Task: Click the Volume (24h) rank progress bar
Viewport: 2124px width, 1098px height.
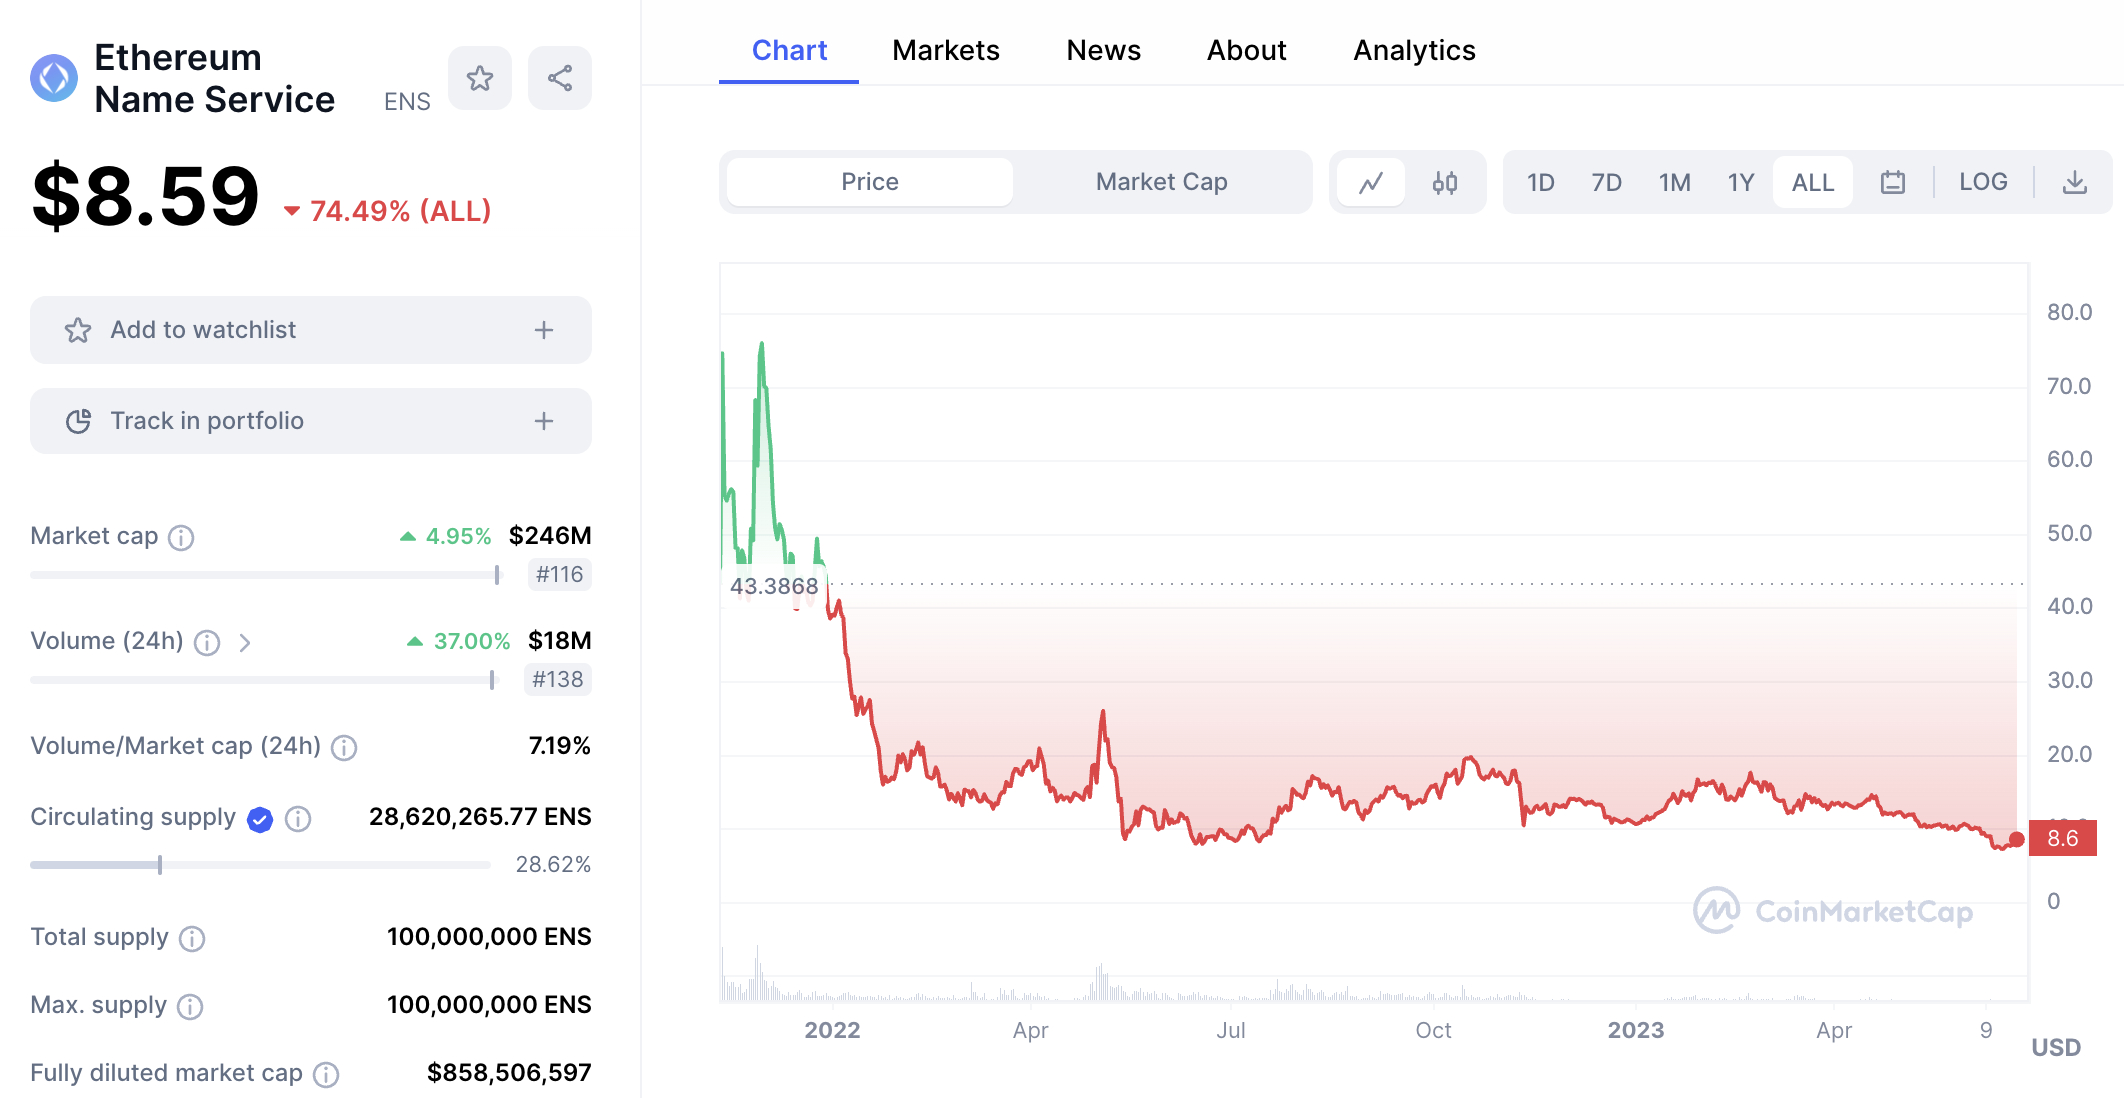Action: 263,680
